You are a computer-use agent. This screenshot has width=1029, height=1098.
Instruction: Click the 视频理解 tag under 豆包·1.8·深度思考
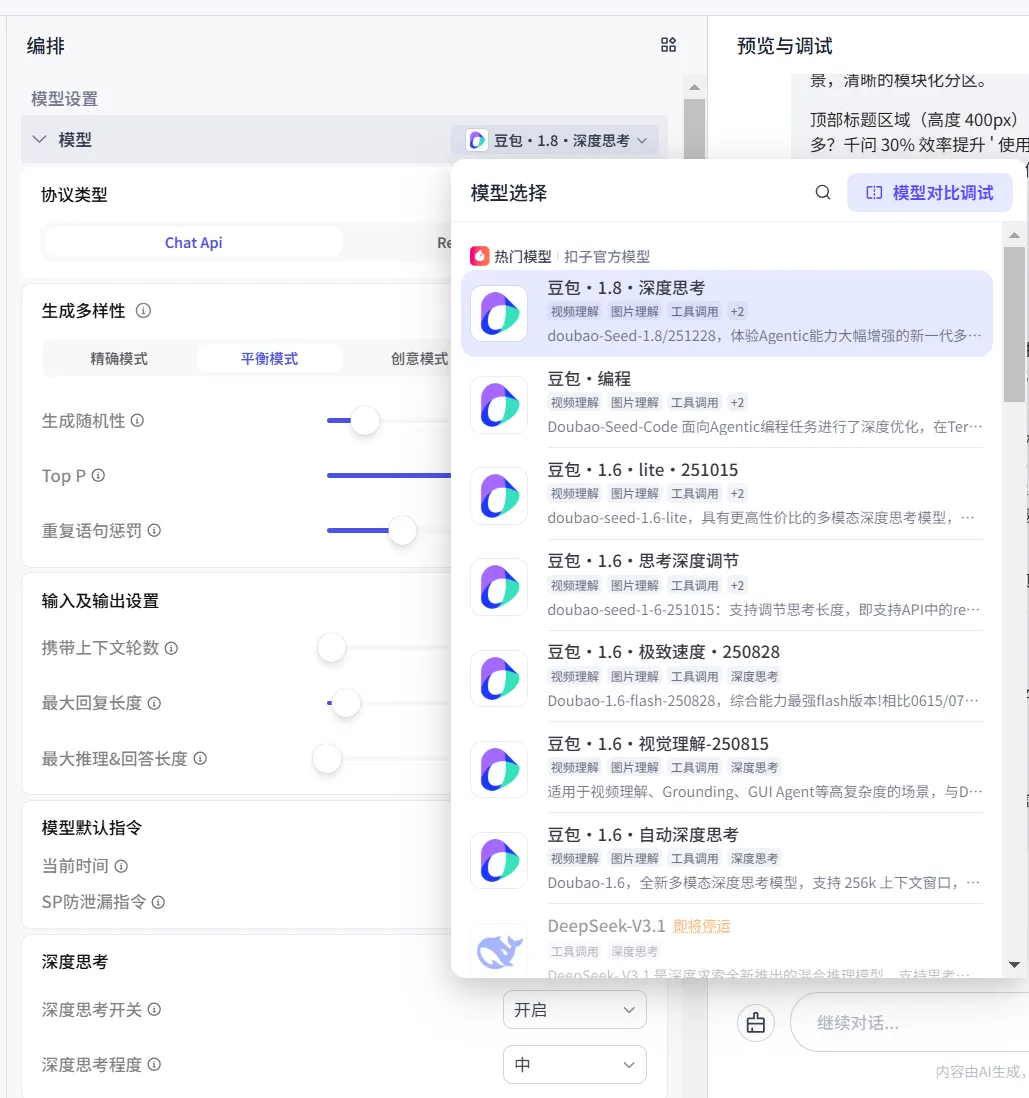tap(574, 312)
